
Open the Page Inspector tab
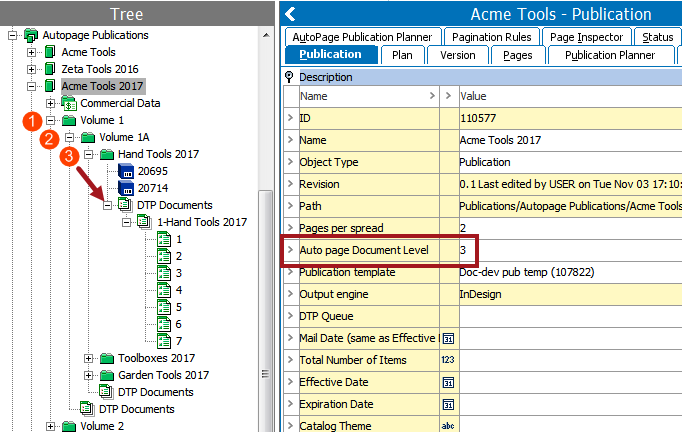point(586,37)
